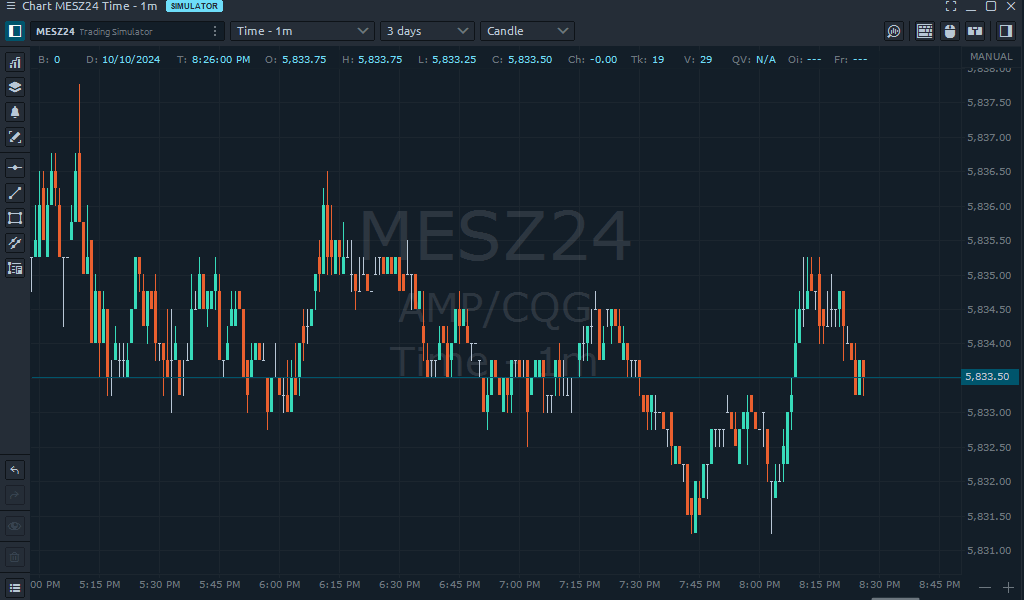1024x600 pixels.
Task: Open the Candle chart style dropdown
Action: 527,31
